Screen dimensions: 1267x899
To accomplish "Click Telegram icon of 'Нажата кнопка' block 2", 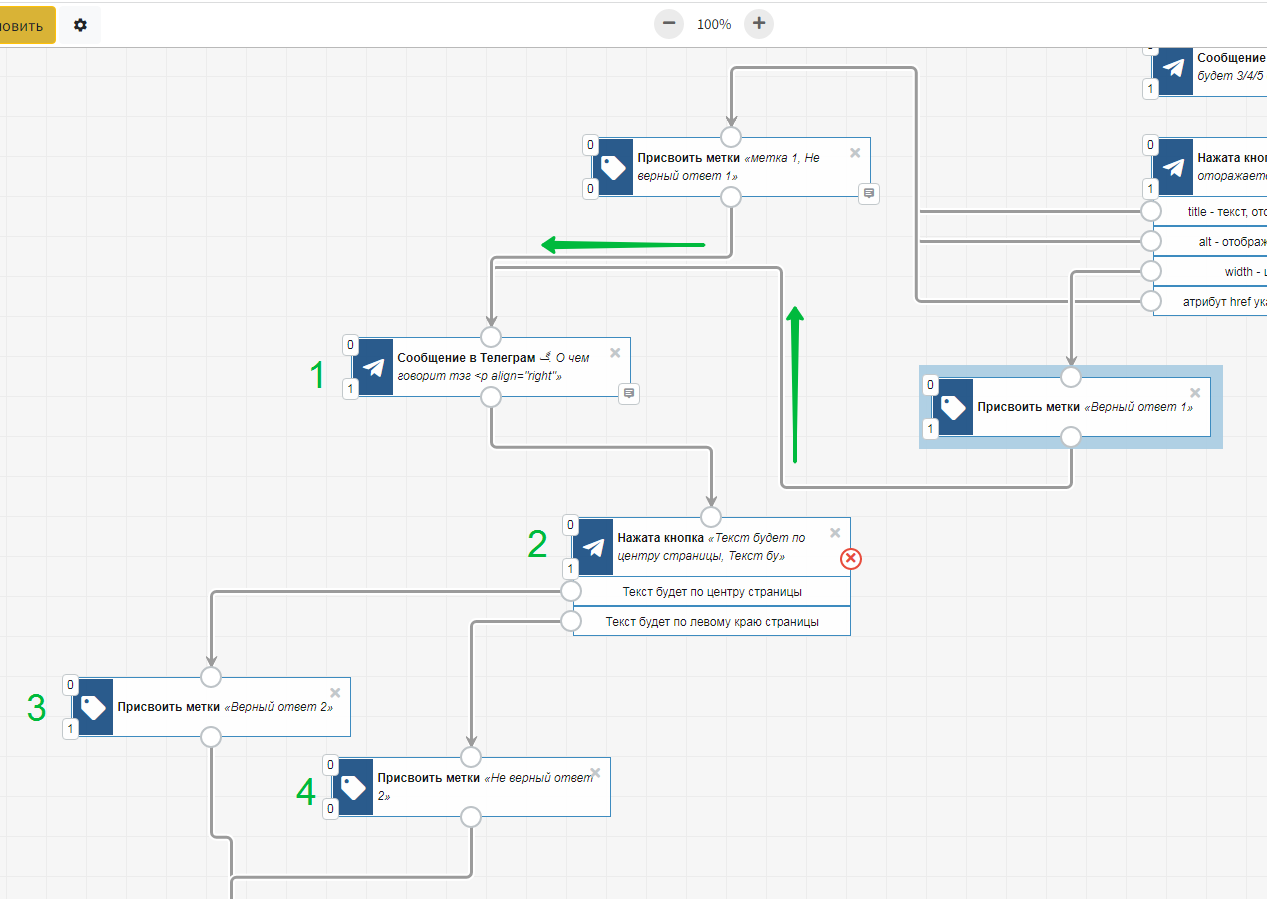I will pos(594,547).
